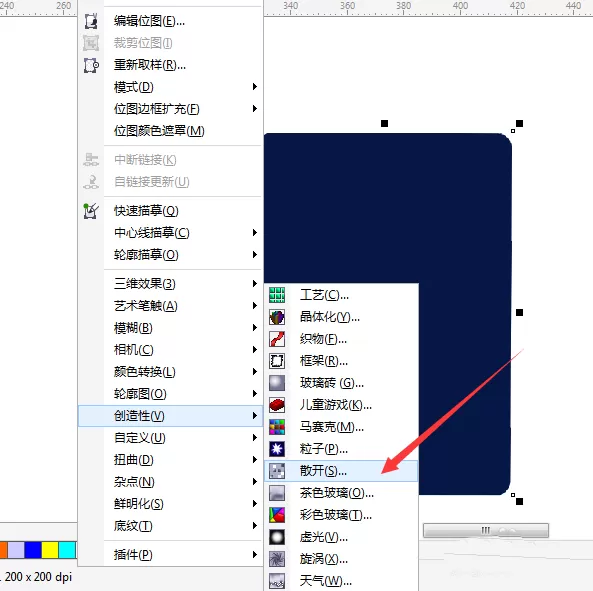Click the 散开 scatter effect icon
This screenshot has width=593, height=591.
click(277, 471)
